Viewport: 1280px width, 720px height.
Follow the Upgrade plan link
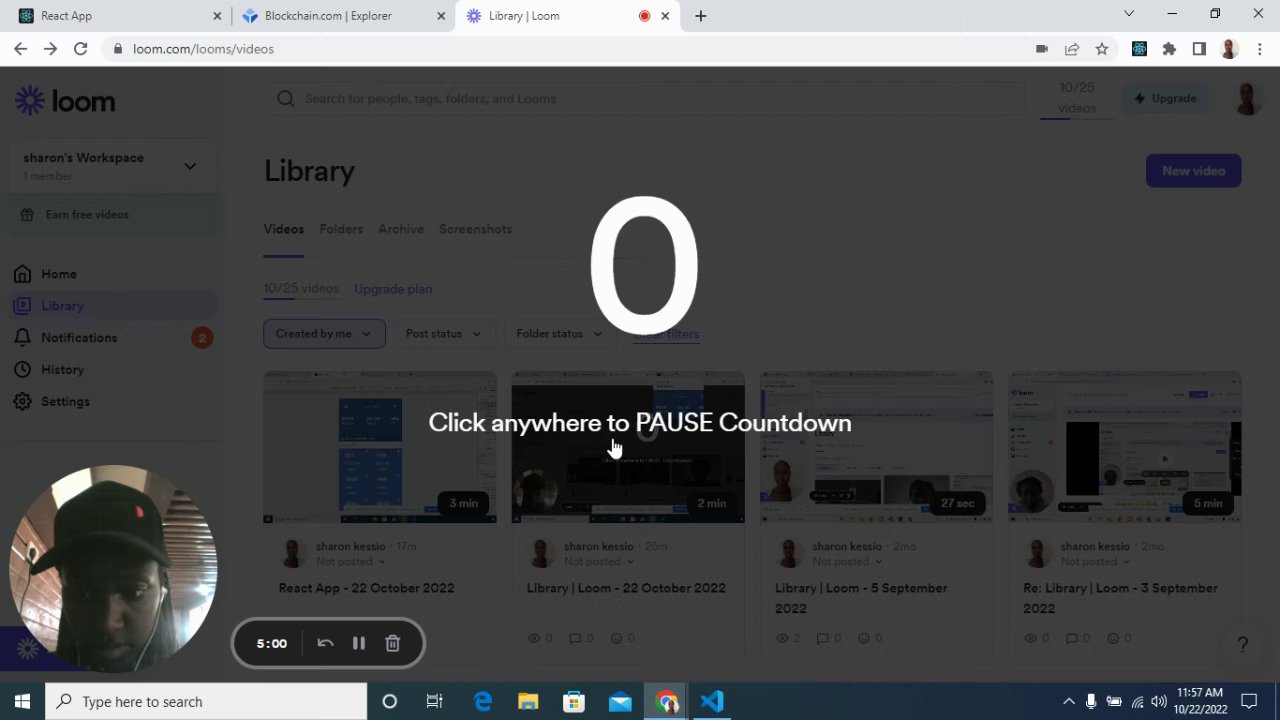pos(393,289)
